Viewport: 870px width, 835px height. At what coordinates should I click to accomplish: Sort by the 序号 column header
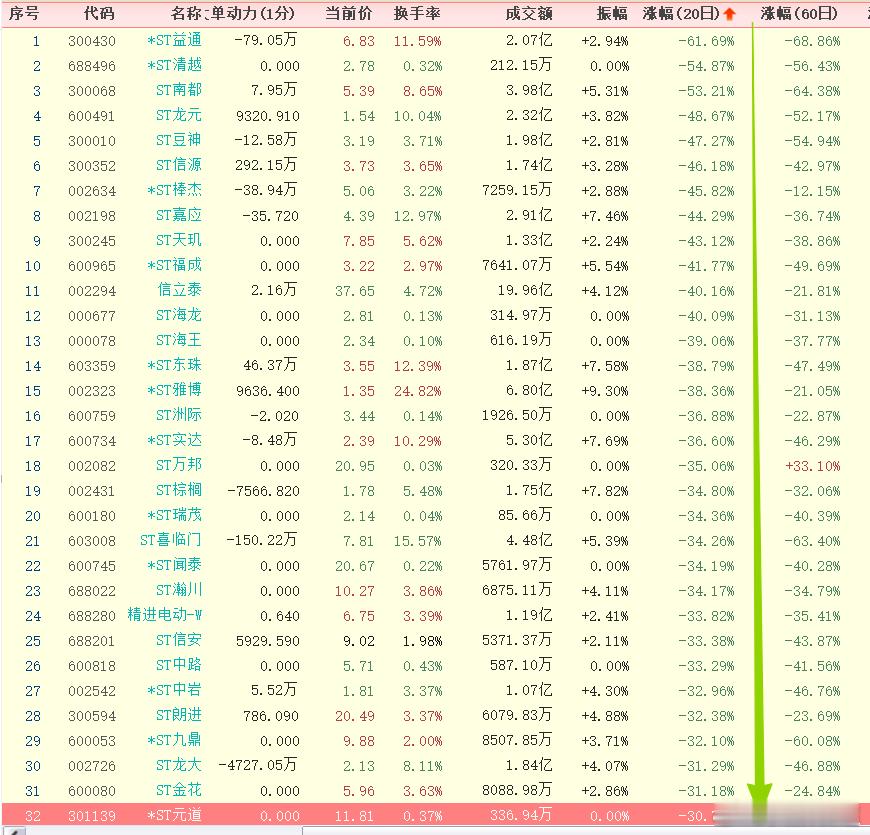[24, 13]
